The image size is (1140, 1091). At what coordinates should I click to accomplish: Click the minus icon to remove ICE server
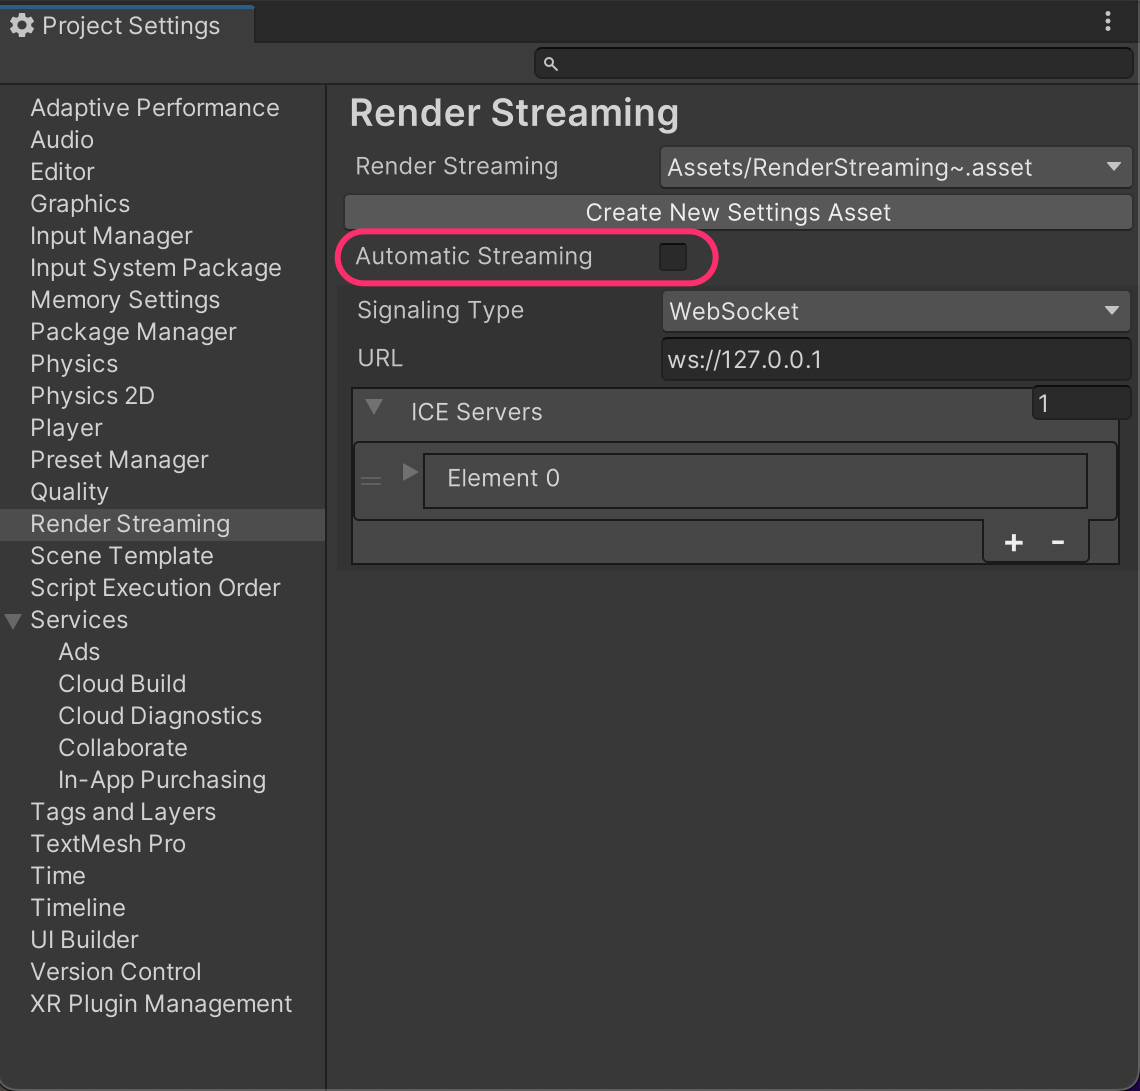point(1057,542)
